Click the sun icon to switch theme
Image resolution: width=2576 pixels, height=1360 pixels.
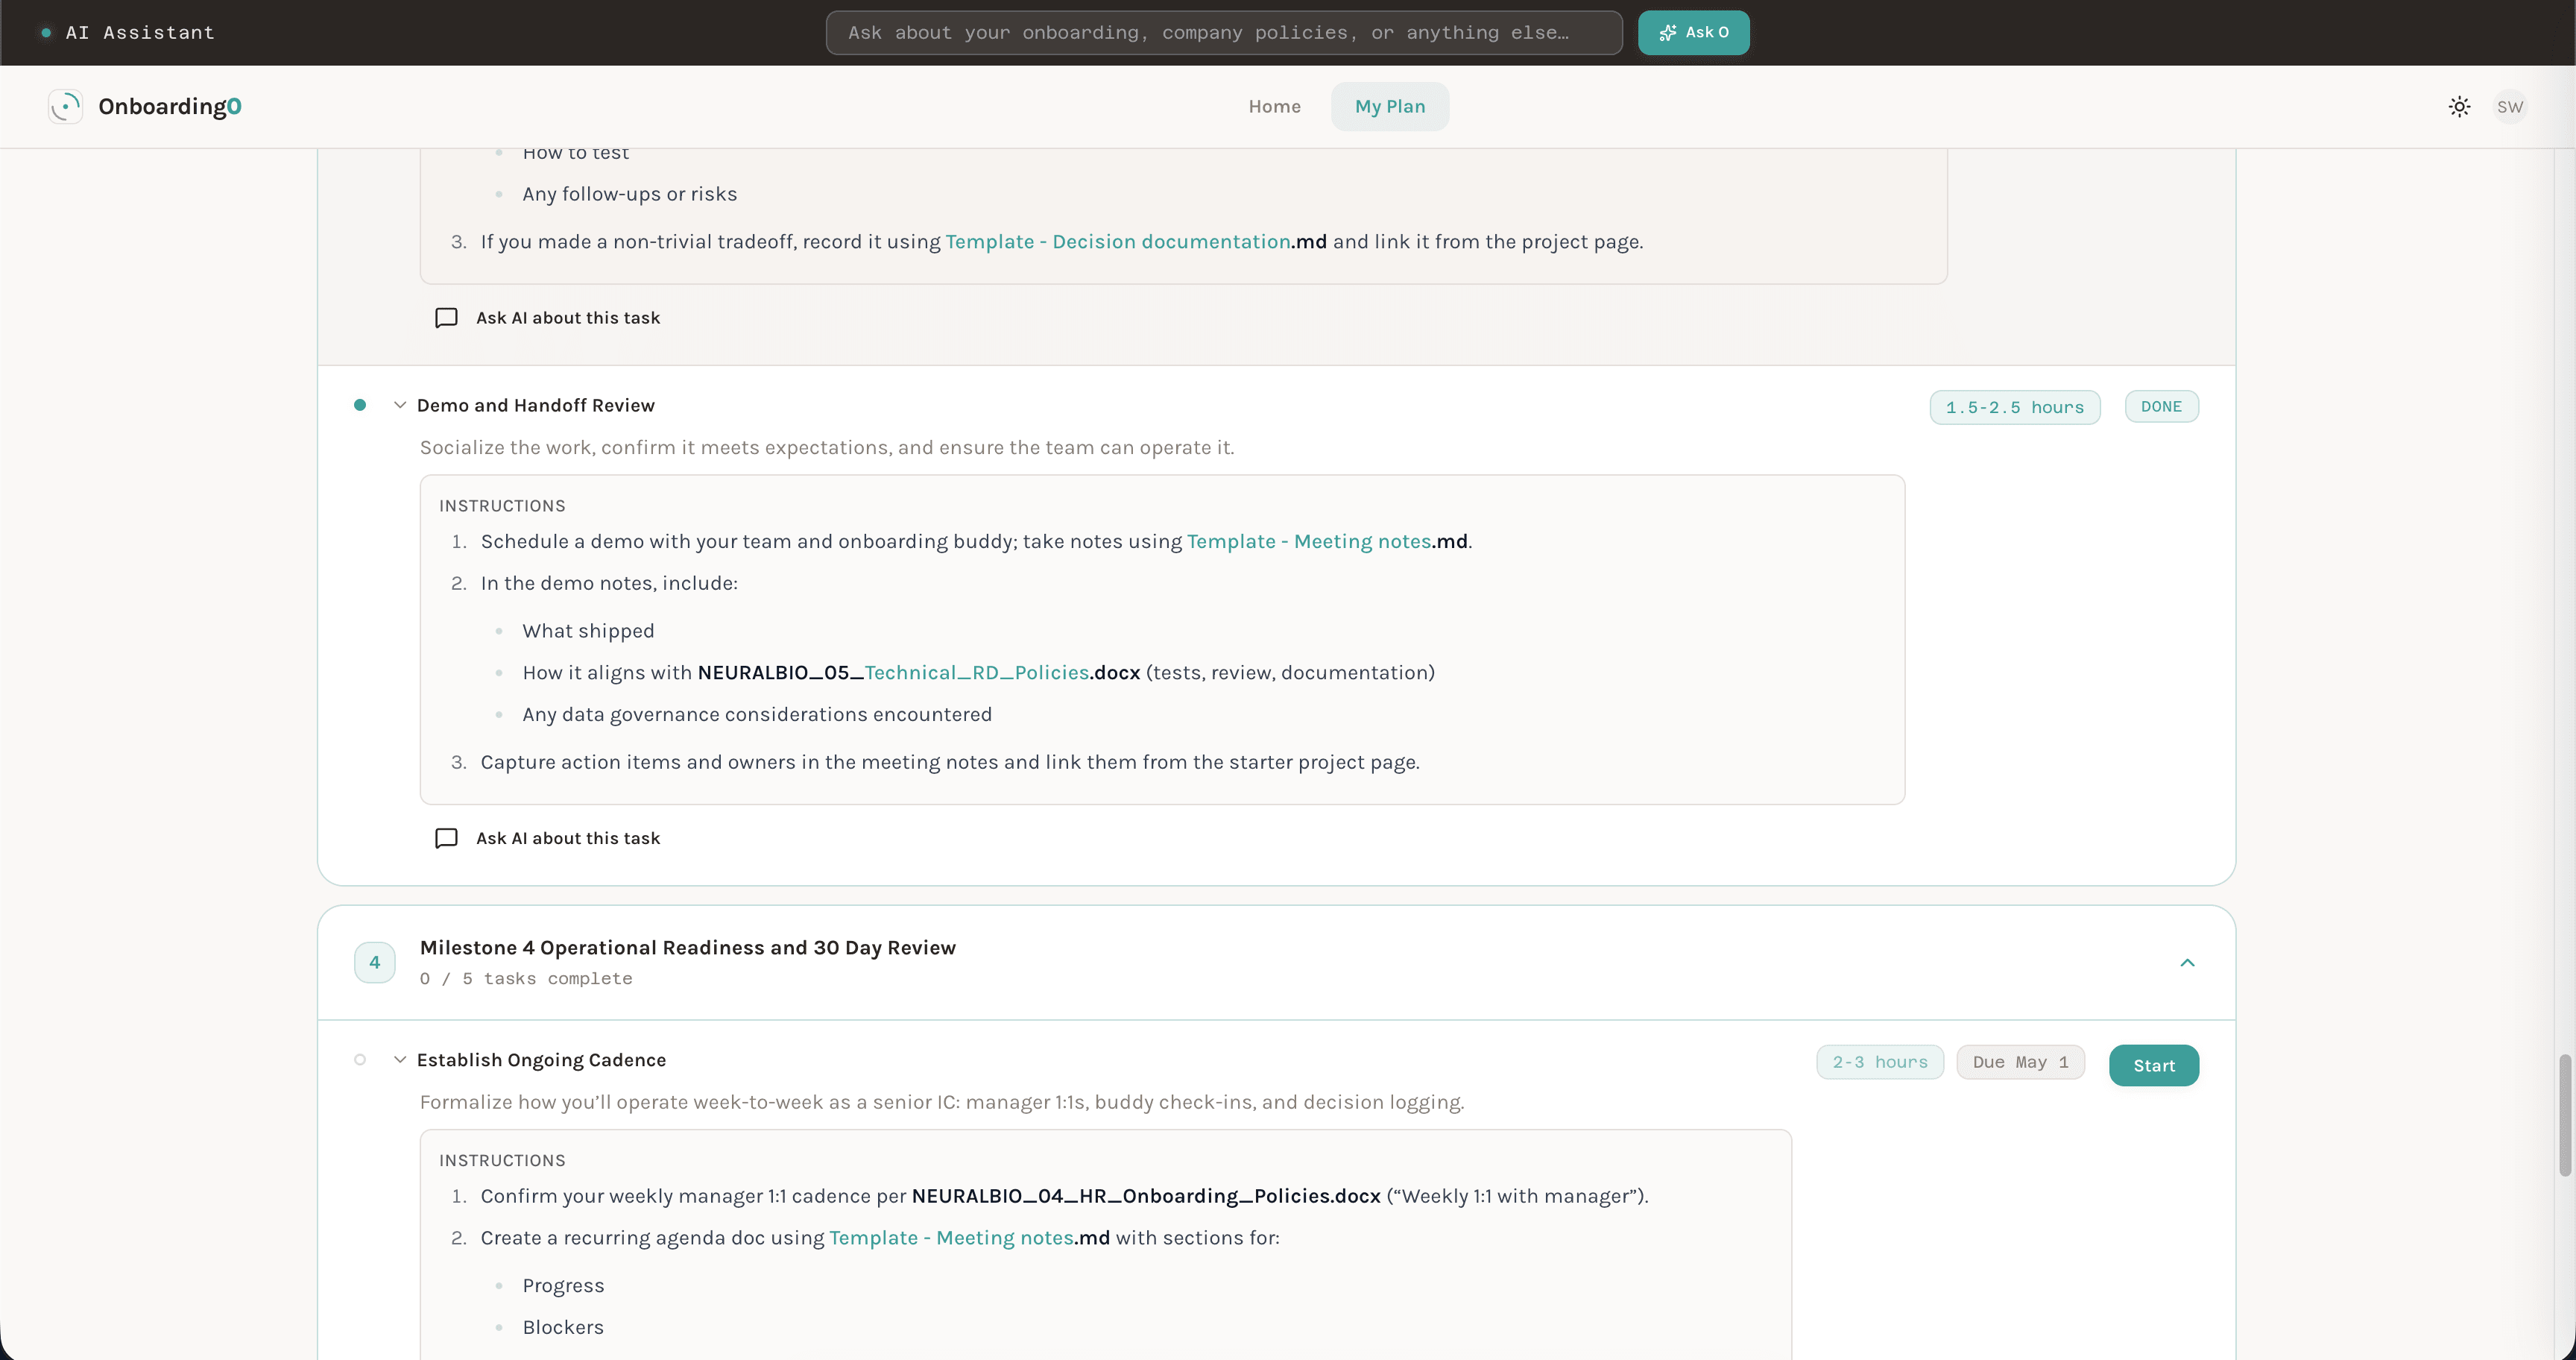(2459, 106)
